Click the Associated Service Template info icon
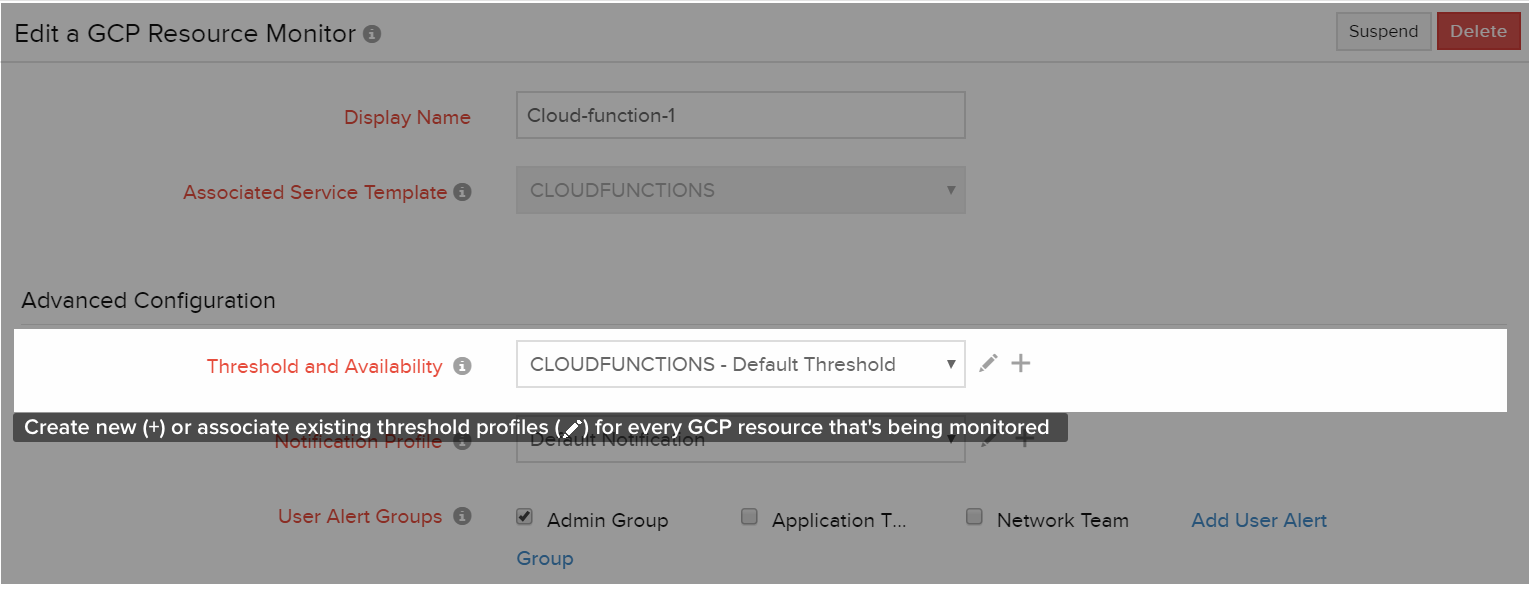This screenshot has height=590, width=1529. [x=462, y=192]
